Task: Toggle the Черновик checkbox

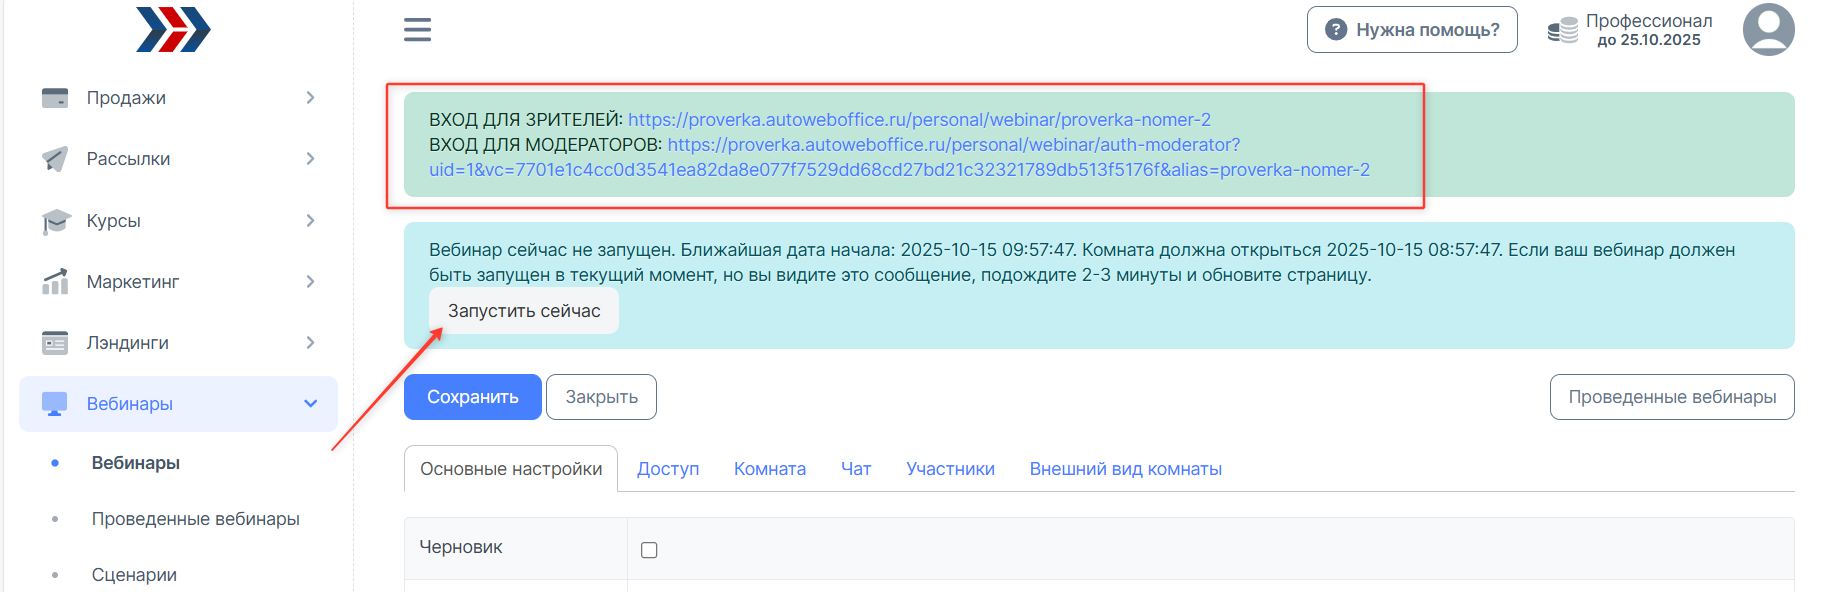Action: (649, 550)
